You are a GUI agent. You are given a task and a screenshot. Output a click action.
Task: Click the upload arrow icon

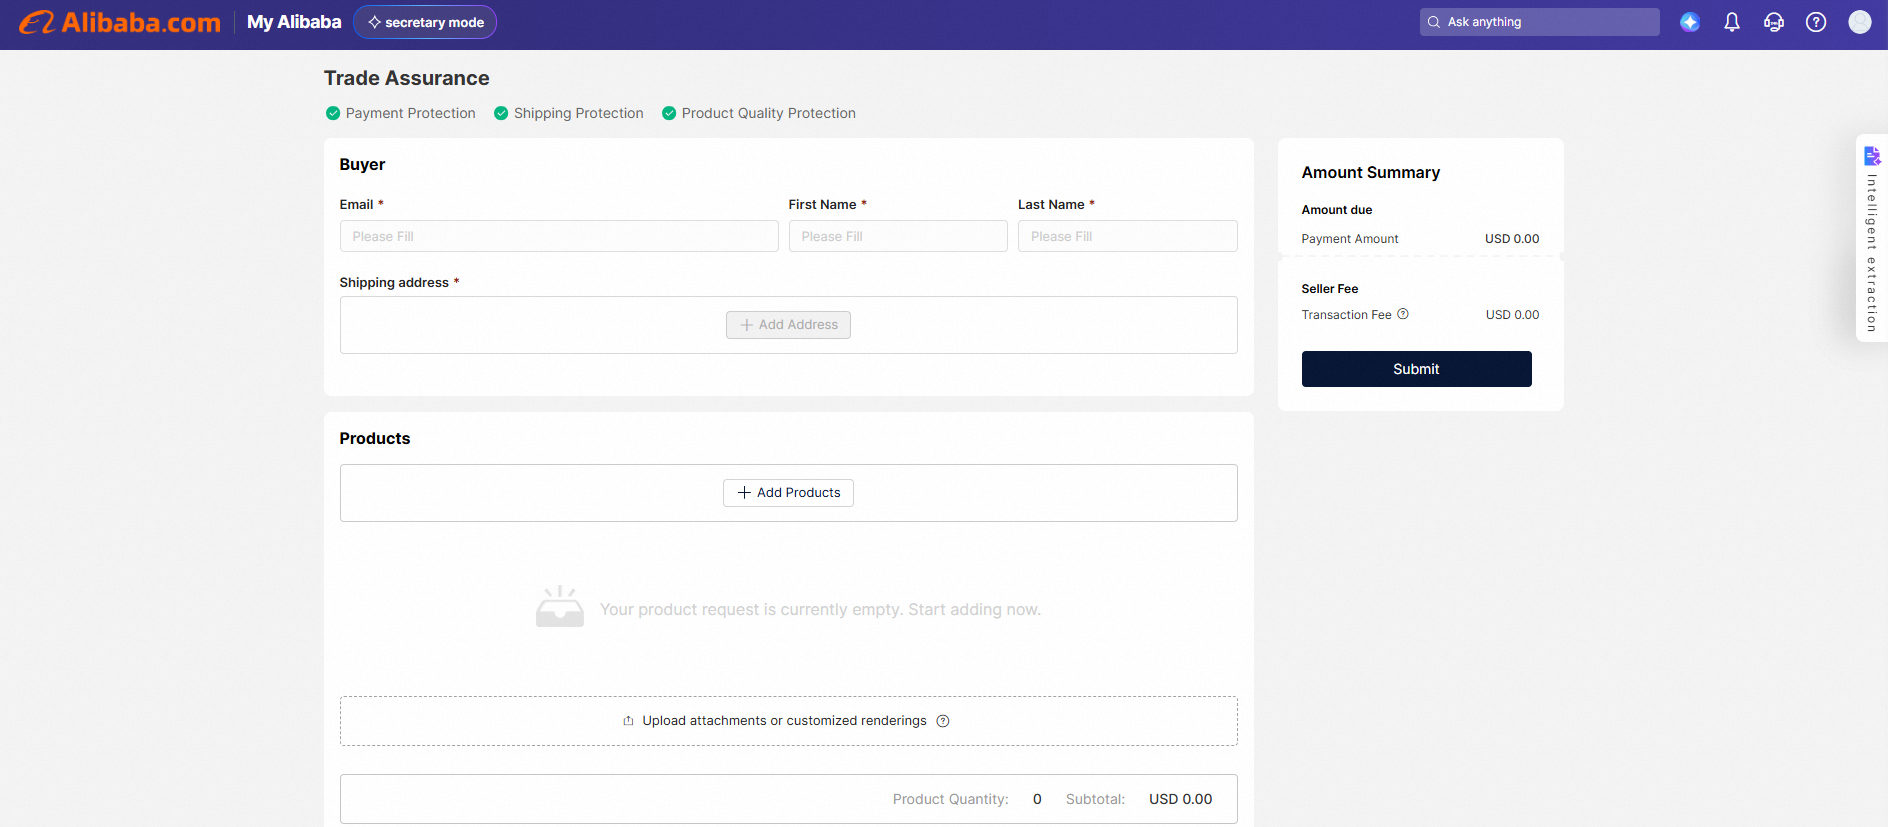[x=628, y=721]
